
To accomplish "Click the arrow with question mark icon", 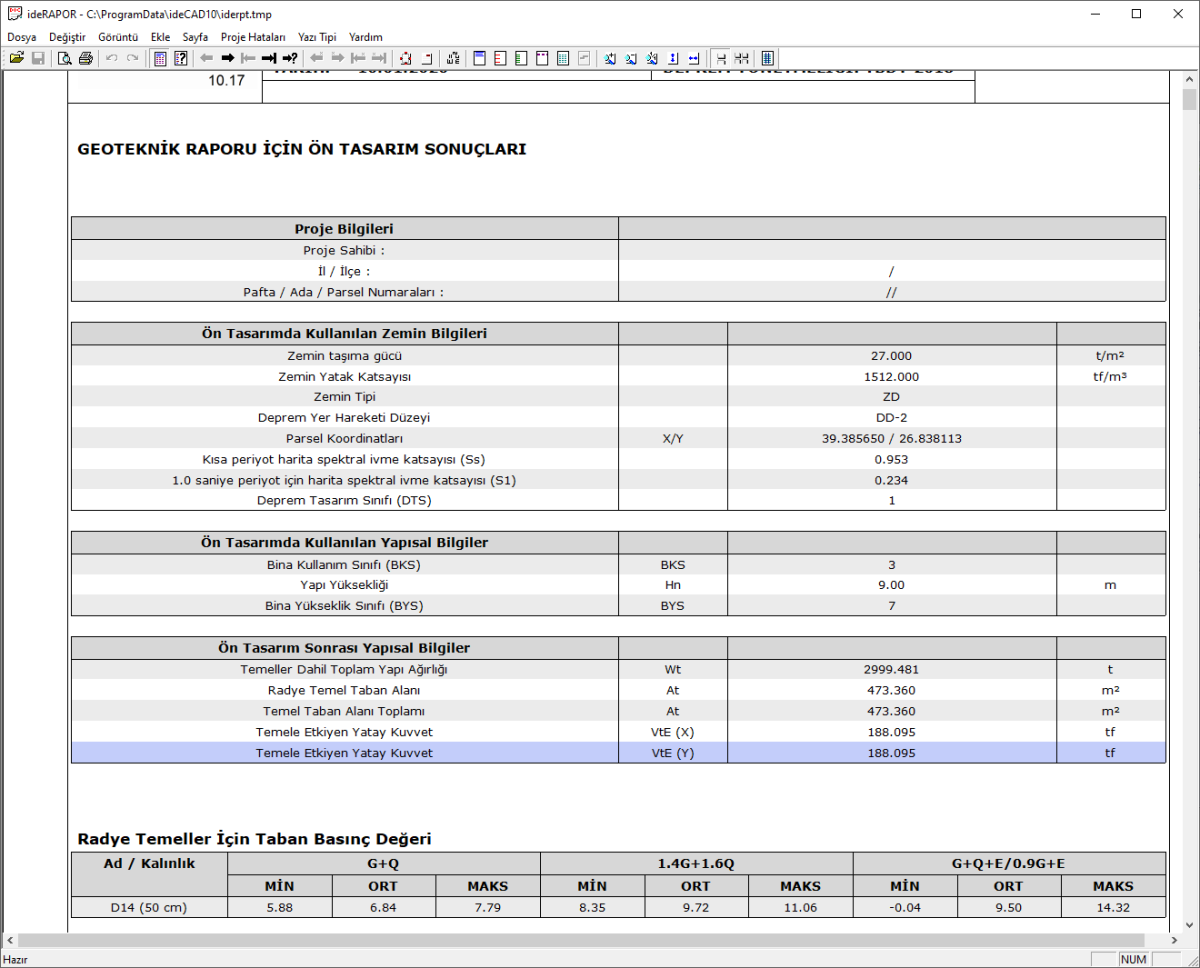I will point(290,58).
